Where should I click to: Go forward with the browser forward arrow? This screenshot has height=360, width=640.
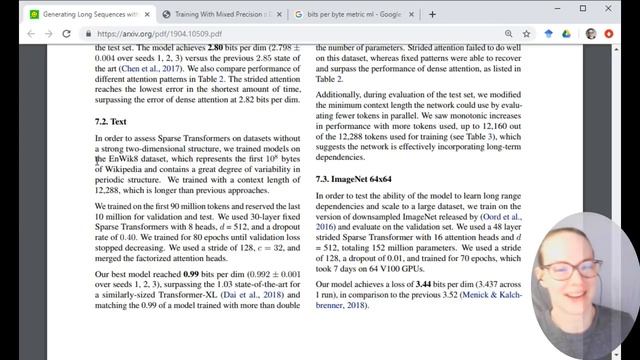49,34
